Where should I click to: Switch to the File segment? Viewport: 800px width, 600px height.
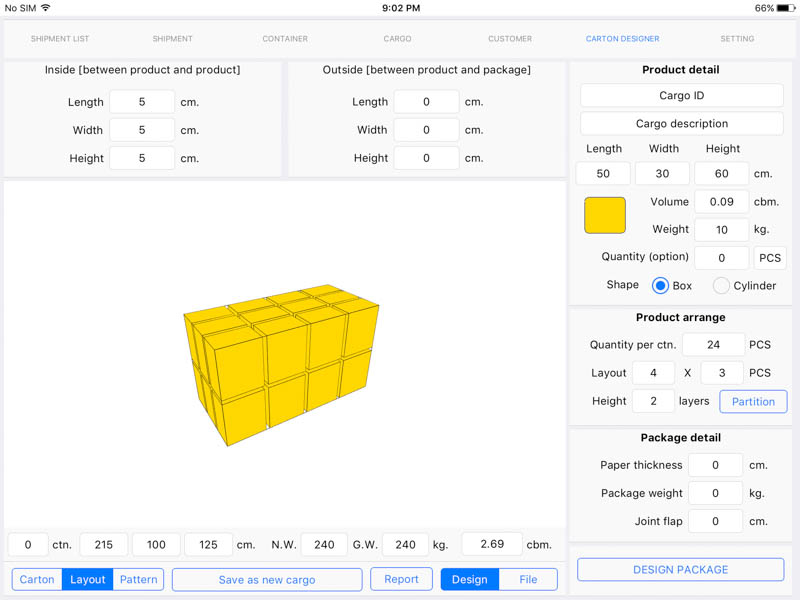coord(528,580)
